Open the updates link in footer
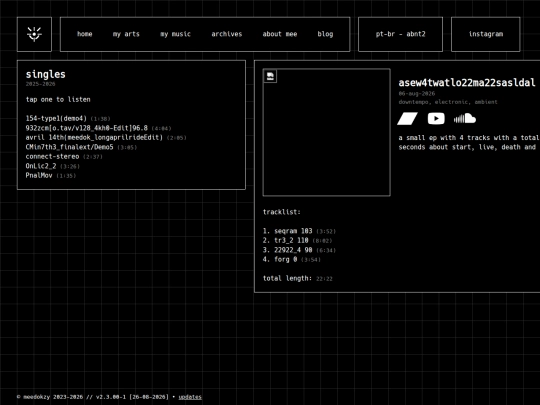540x405 pixels. (x=190, y=397)
